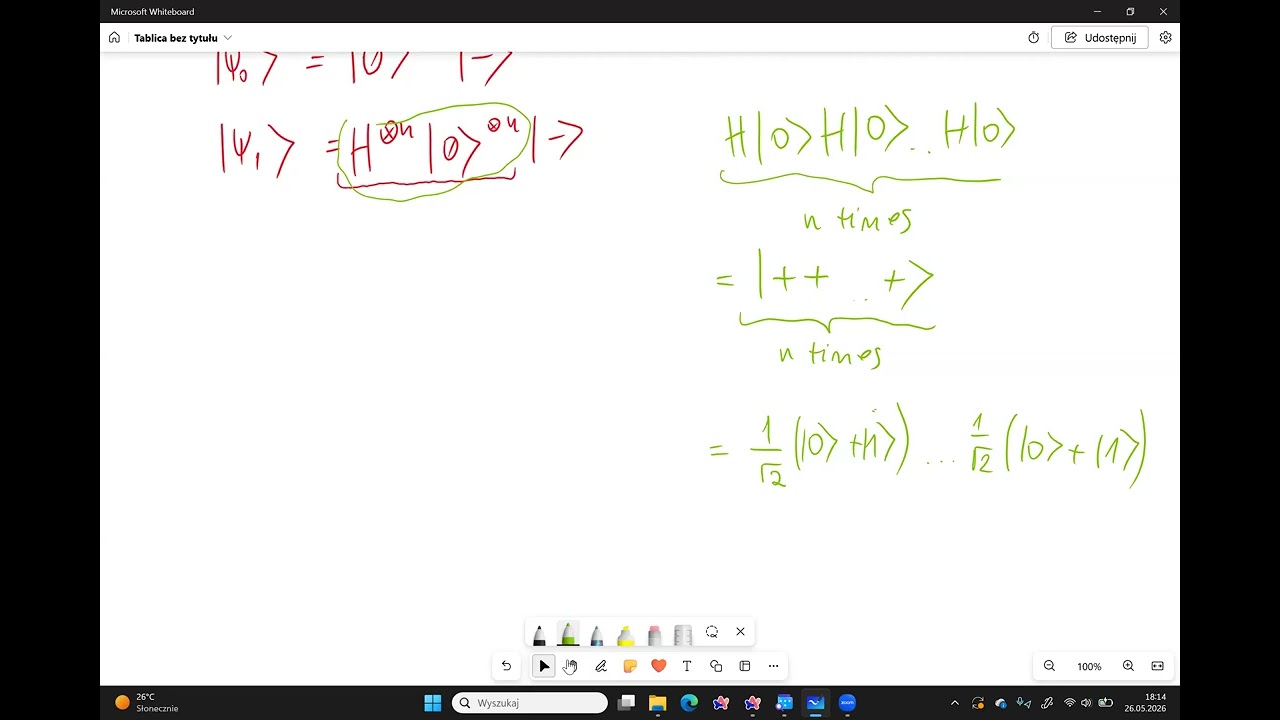Screen dimensions: 1280x720
Task: Open the inking pen toolbar button
Action: click(601, 666)
